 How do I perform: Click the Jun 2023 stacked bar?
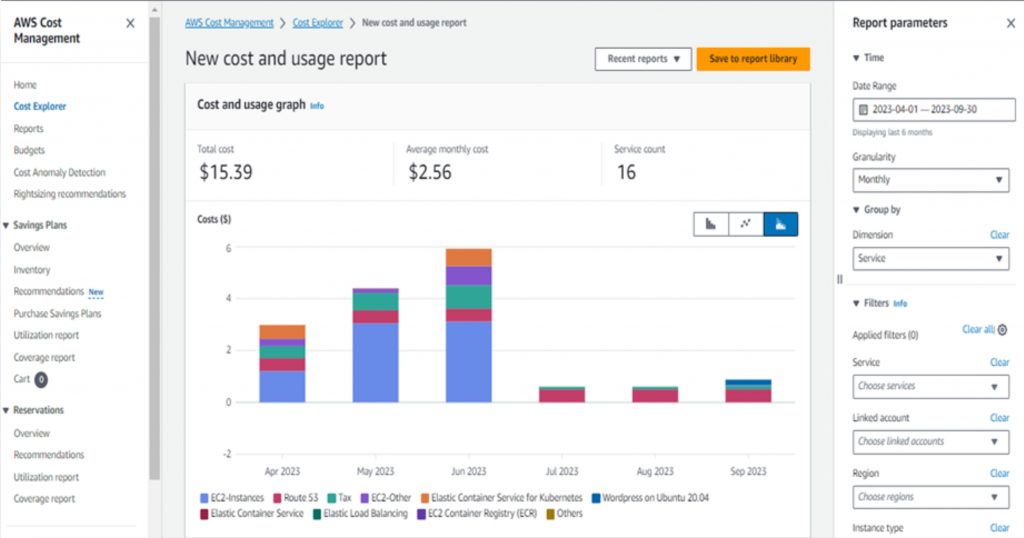click(x=469, y=325)
